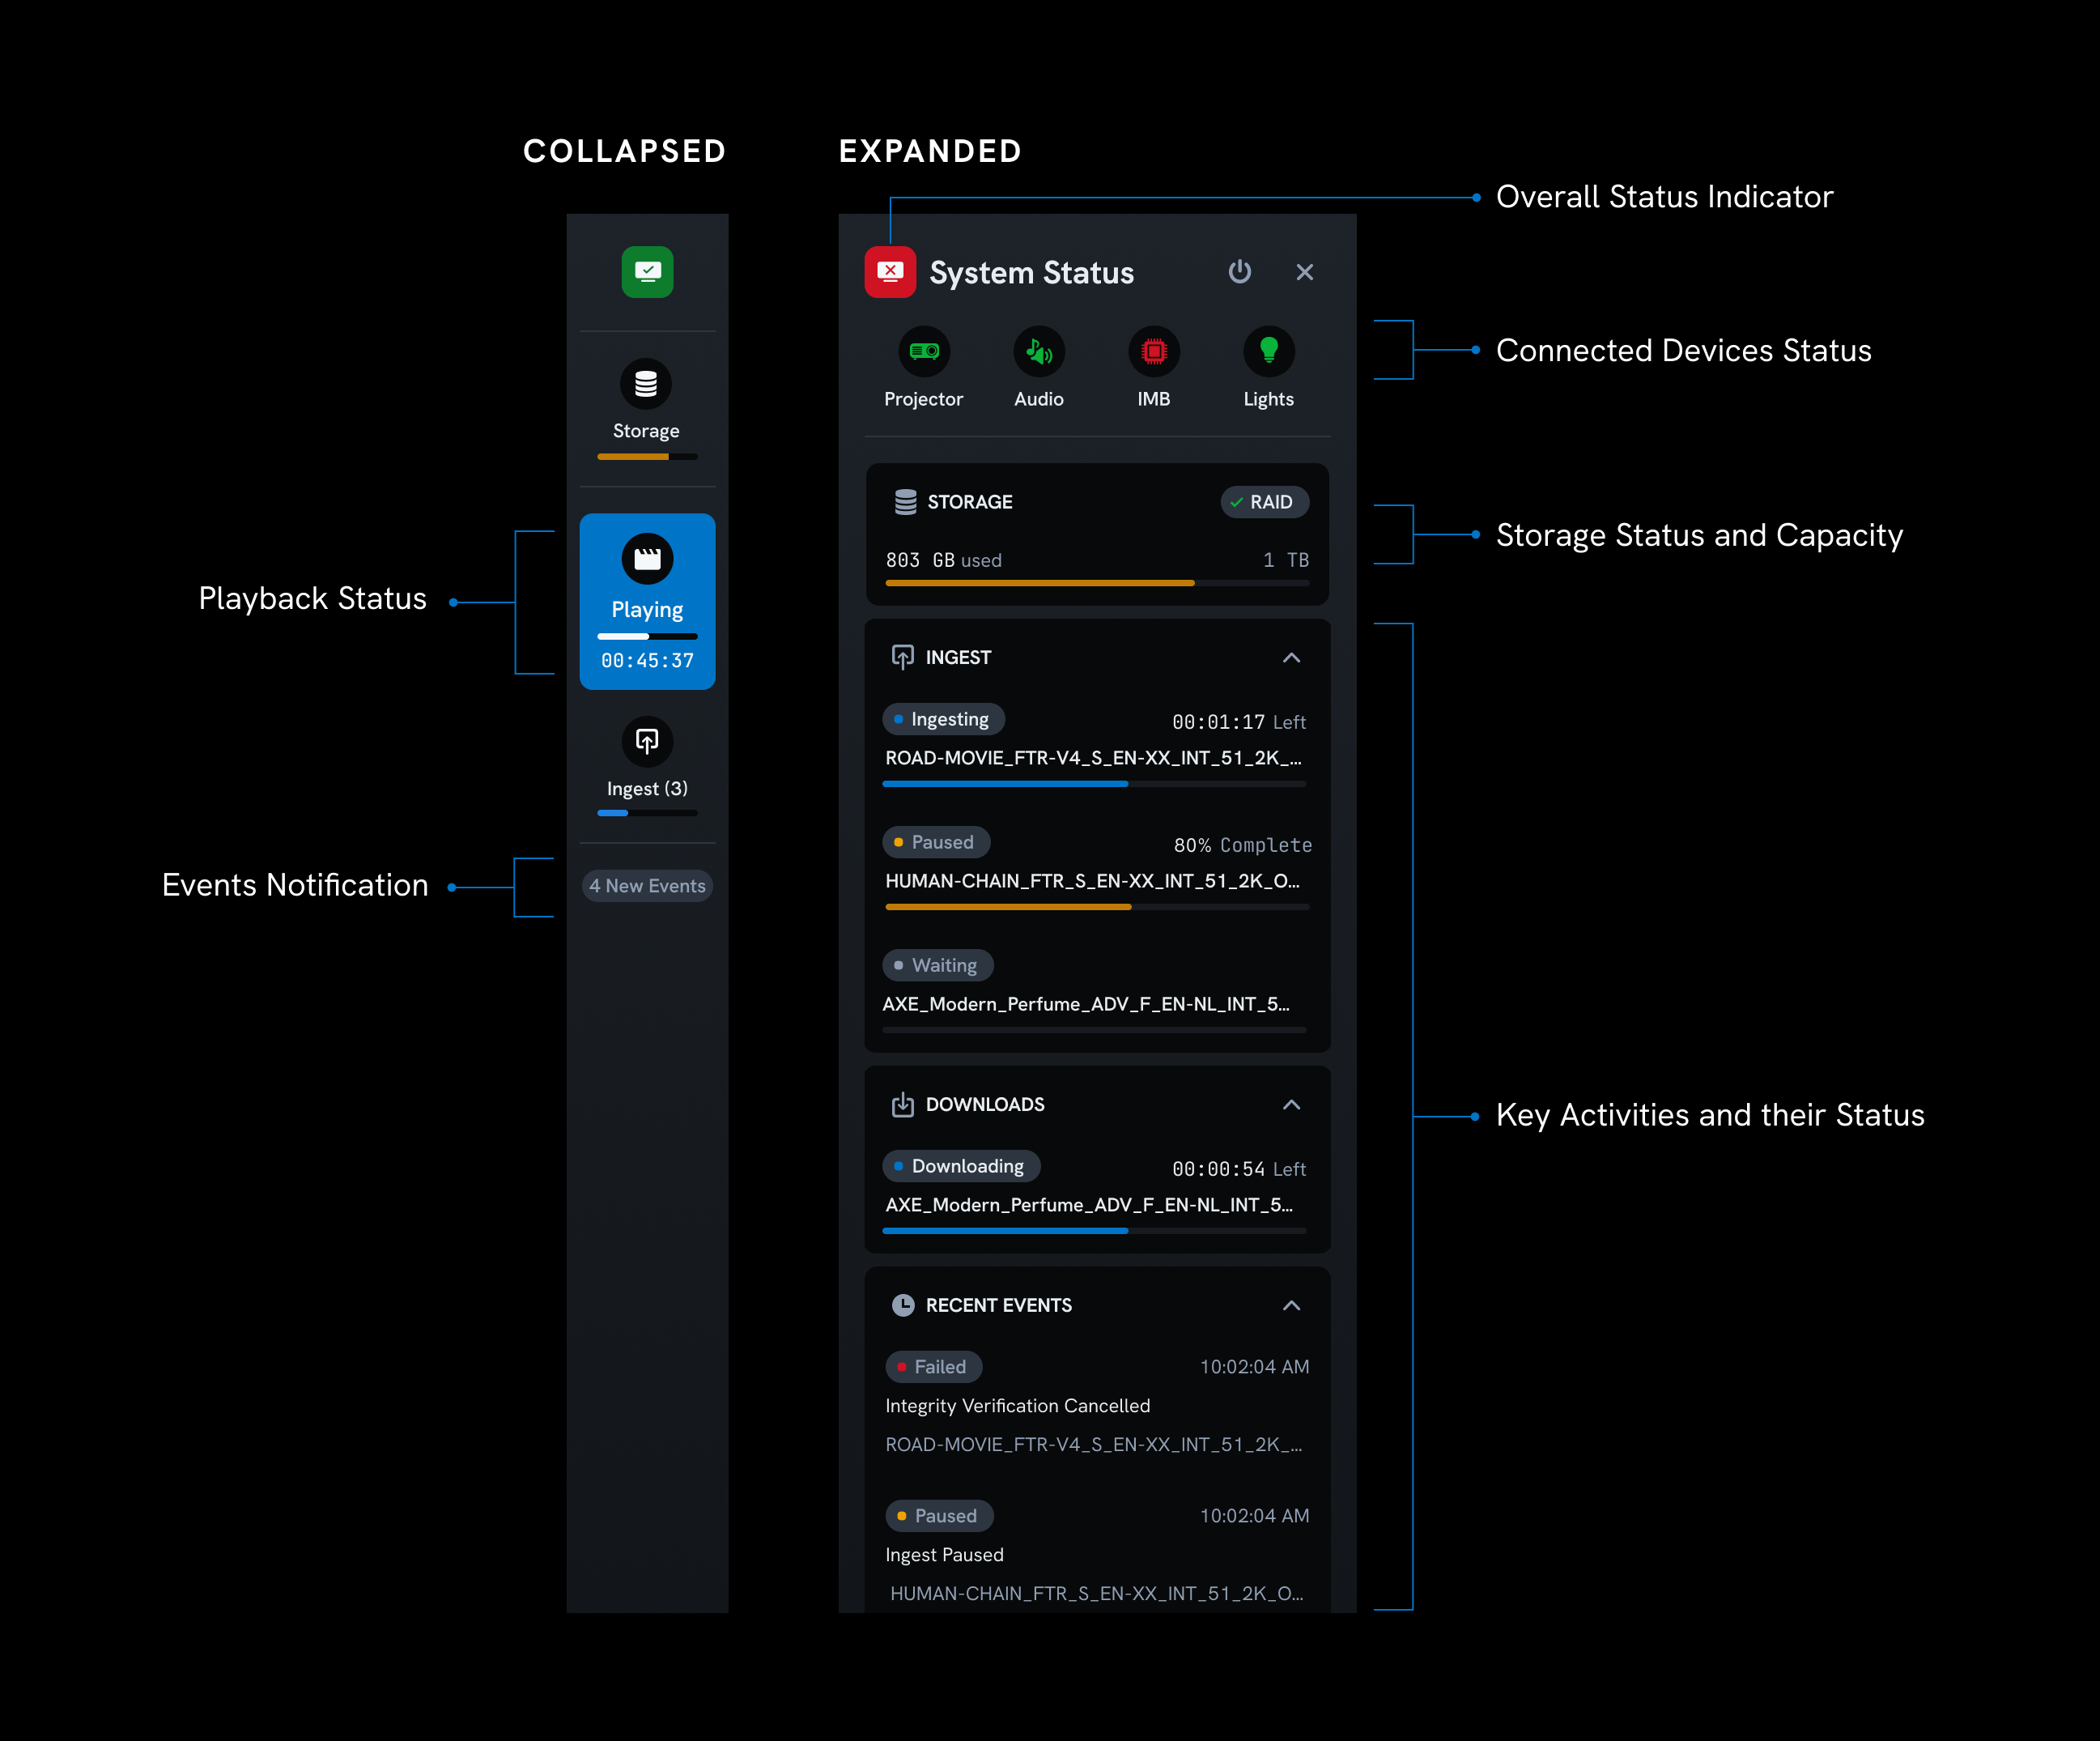Select Integrity Verification Cancelled event text
The image size is (2100, 1741).
(x=1018, y=1406)
